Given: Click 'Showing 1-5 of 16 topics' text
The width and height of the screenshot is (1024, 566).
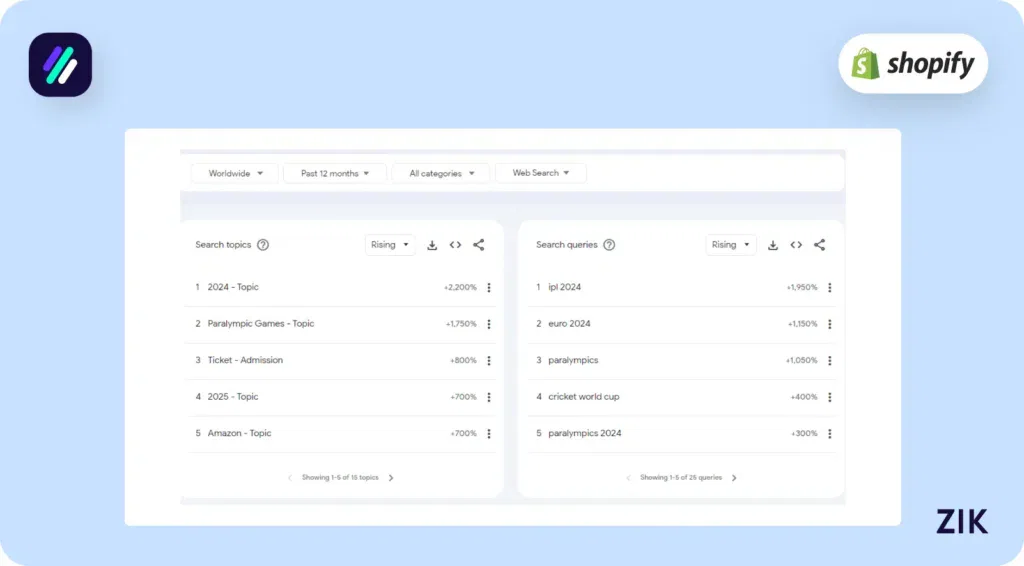Looking at the screenshot, I should [x=340, y=478].
